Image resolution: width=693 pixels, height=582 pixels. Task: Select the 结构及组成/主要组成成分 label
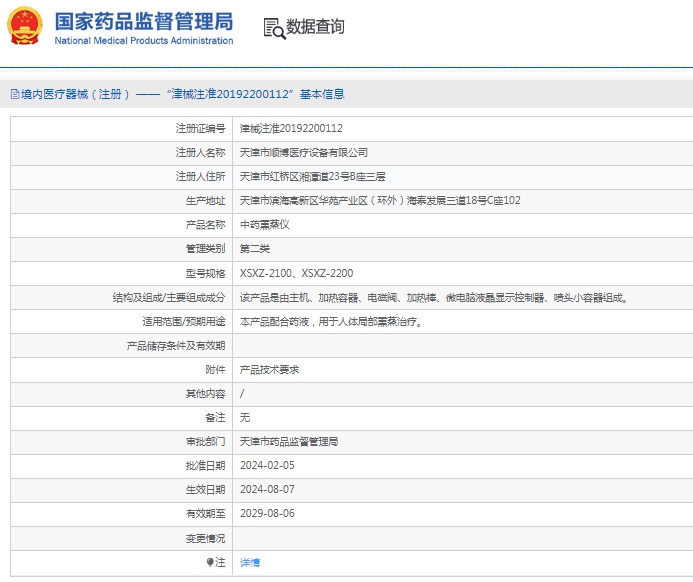(x=169, y=297)
